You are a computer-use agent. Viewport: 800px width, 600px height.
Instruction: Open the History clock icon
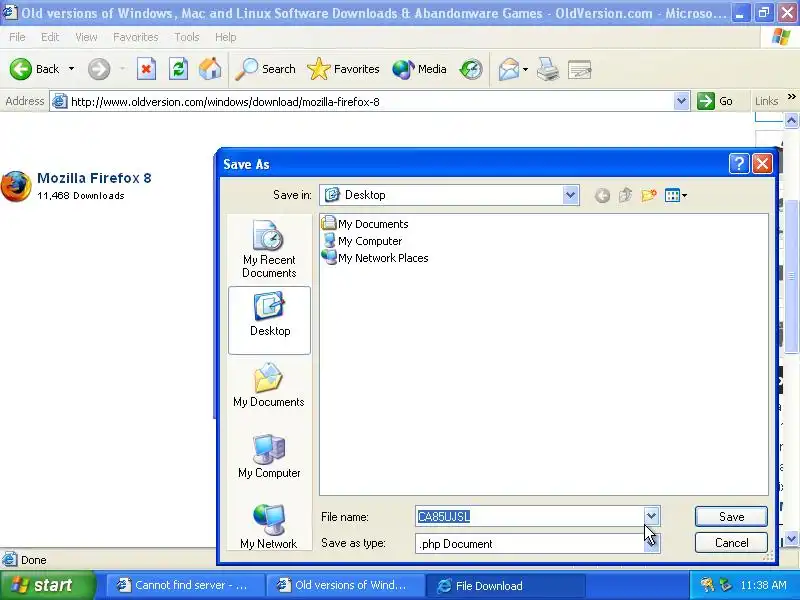470,69
